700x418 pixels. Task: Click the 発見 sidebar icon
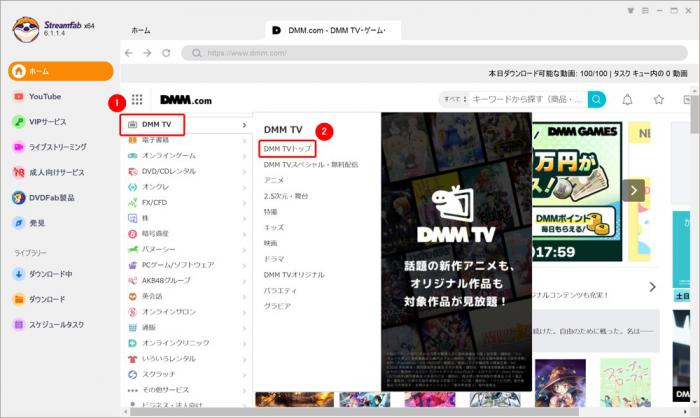(19, 223)
